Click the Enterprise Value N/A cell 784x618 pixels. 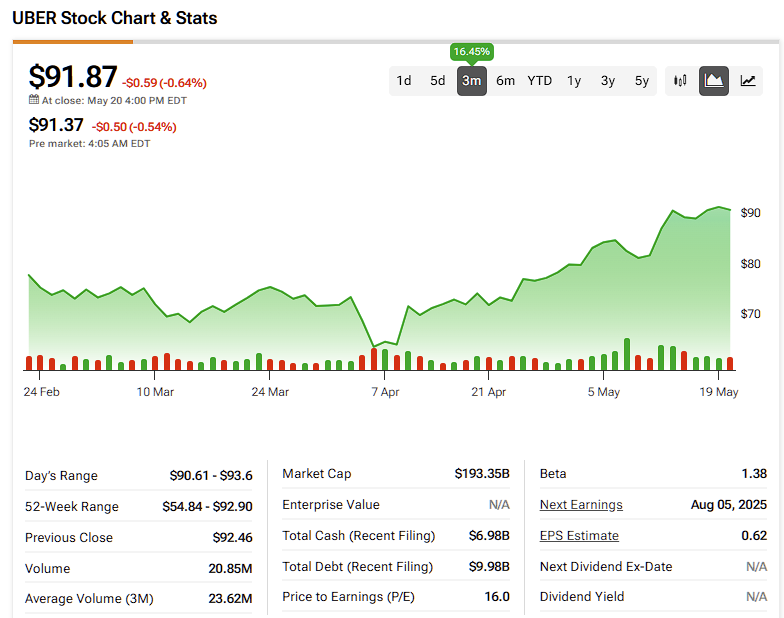click(x=499, y=504)
